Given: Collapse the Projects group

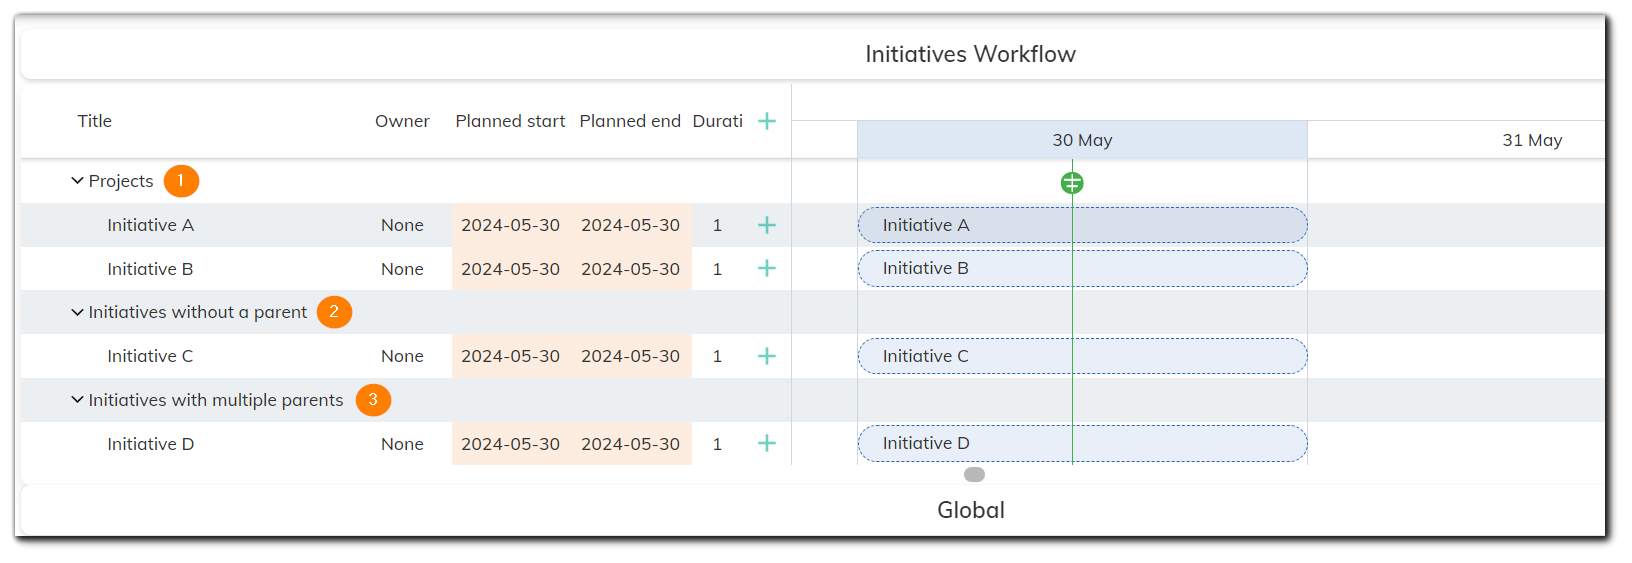Looking at the screenshot, I should pyautogui.click(x=77, y=181).
